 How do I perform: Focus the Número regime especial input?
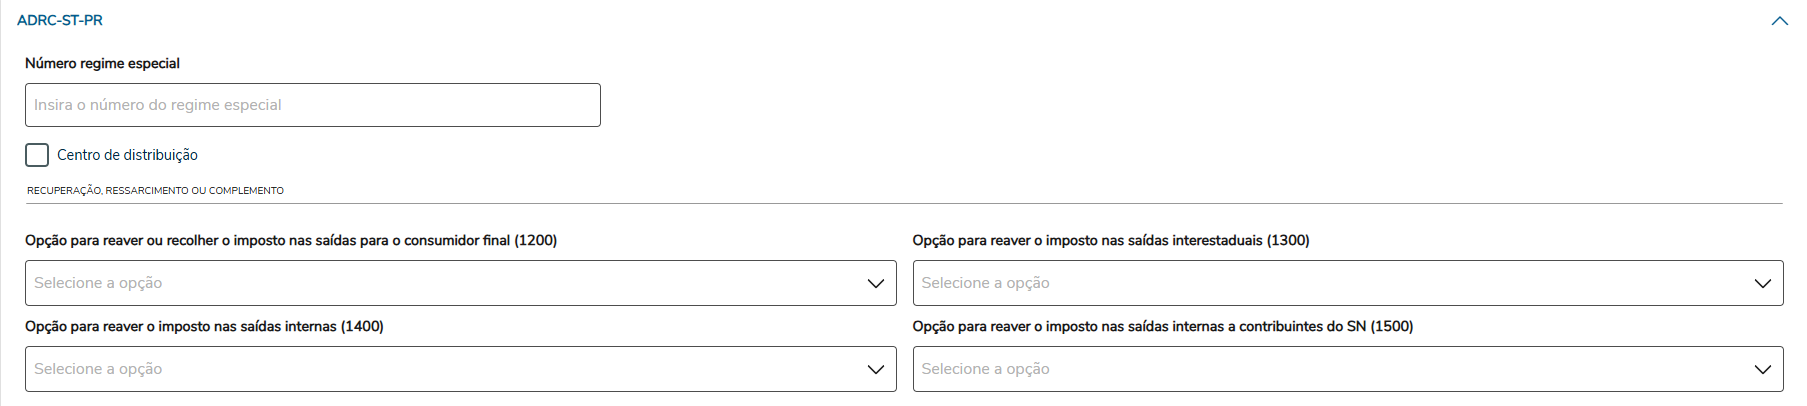(x=312, y=105)
